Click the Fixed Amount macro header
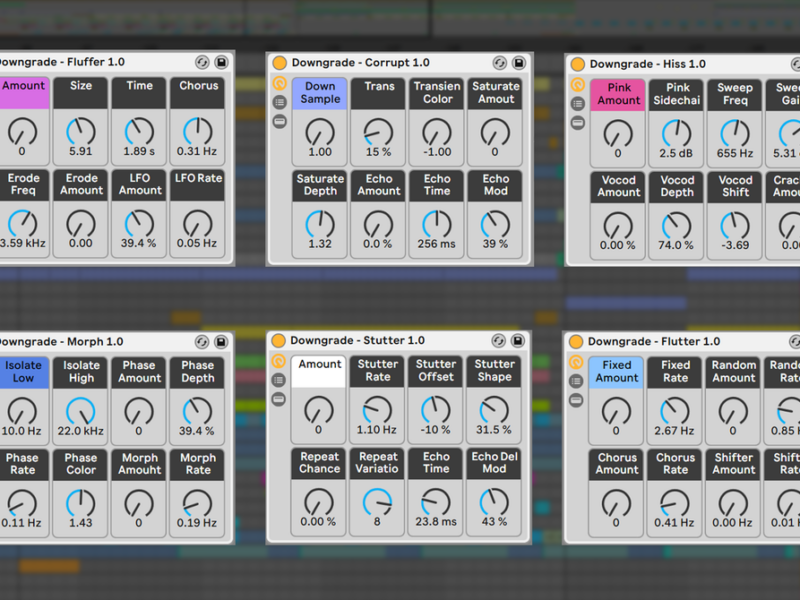This screenshot has width=800, height=600. click(x=617, y=372)
